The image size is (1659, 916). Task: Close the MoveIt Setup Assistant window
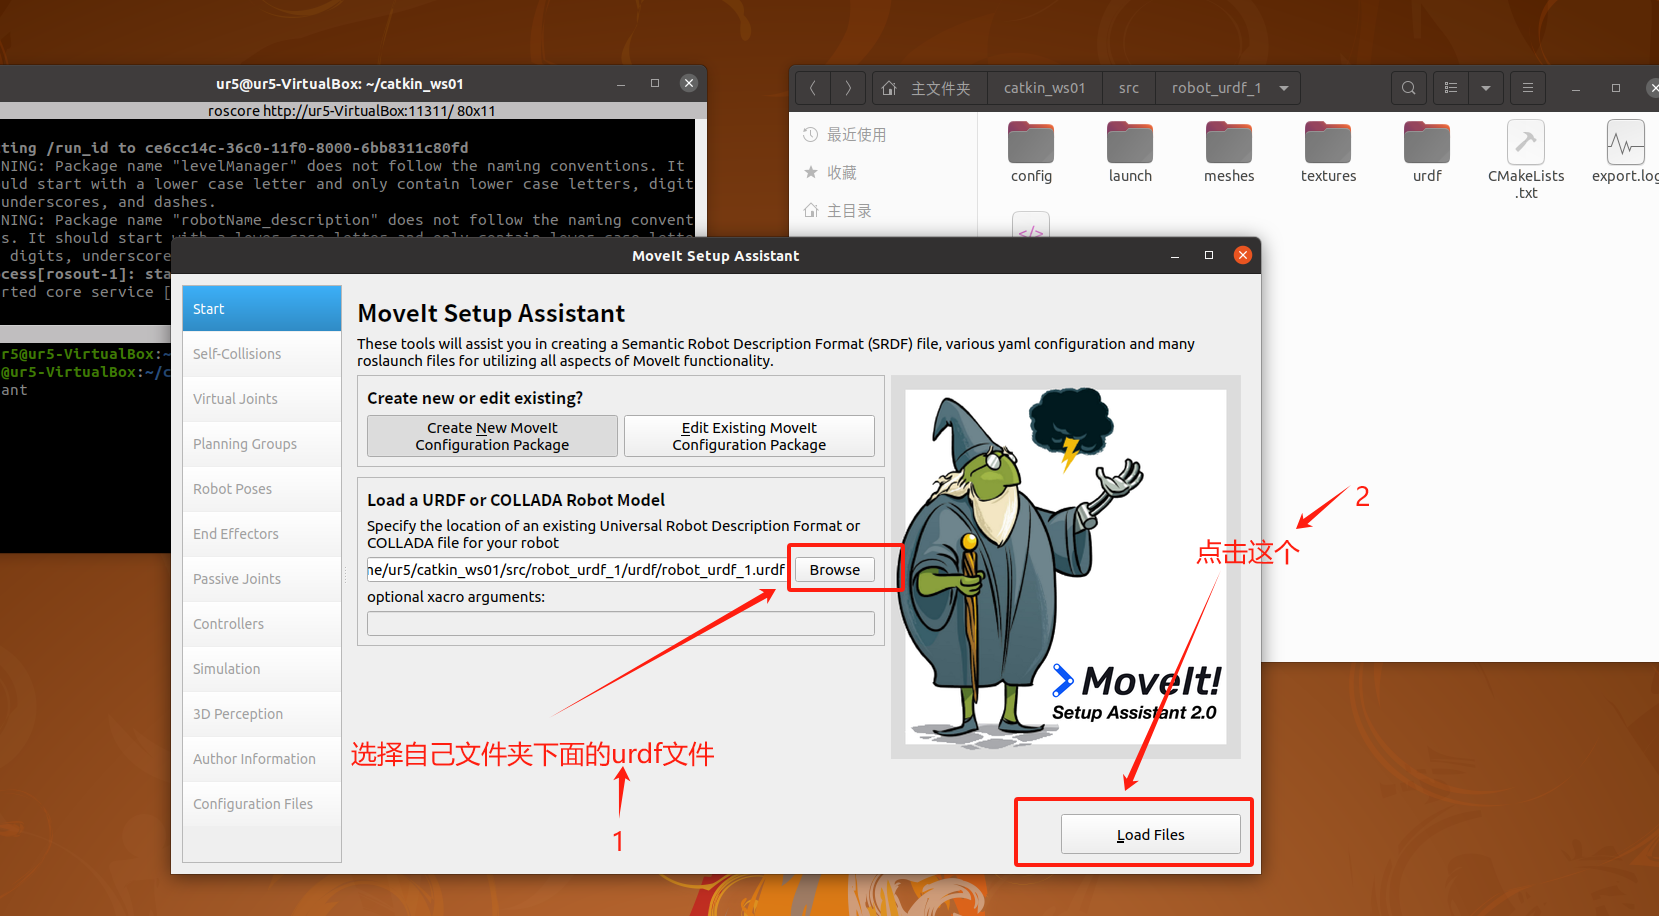coord(1243,255)
